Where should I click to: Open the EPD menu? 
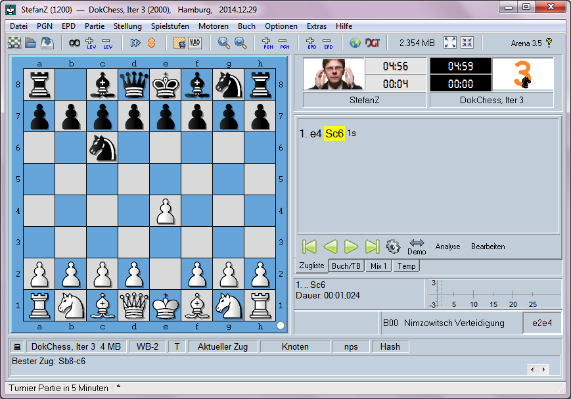pyautogui.click(x=68, y=26)
